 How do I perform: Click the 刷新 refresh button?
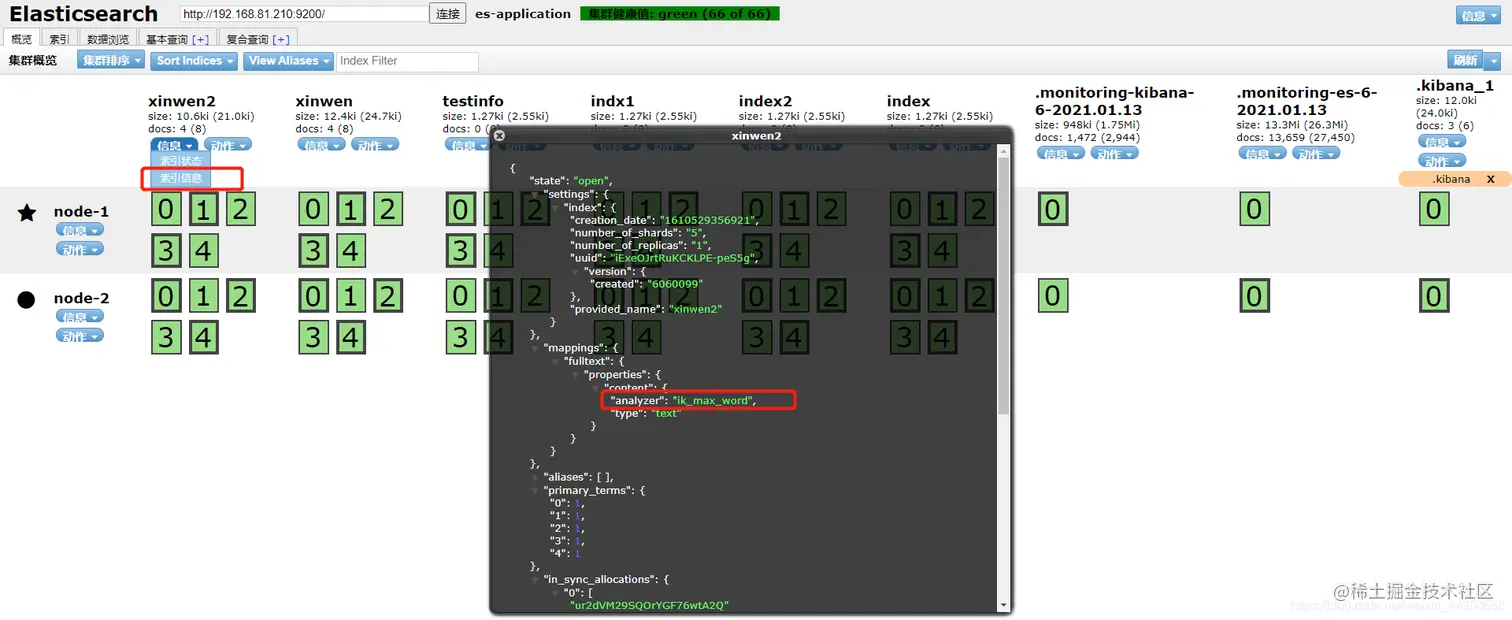tap(1465, 61)
